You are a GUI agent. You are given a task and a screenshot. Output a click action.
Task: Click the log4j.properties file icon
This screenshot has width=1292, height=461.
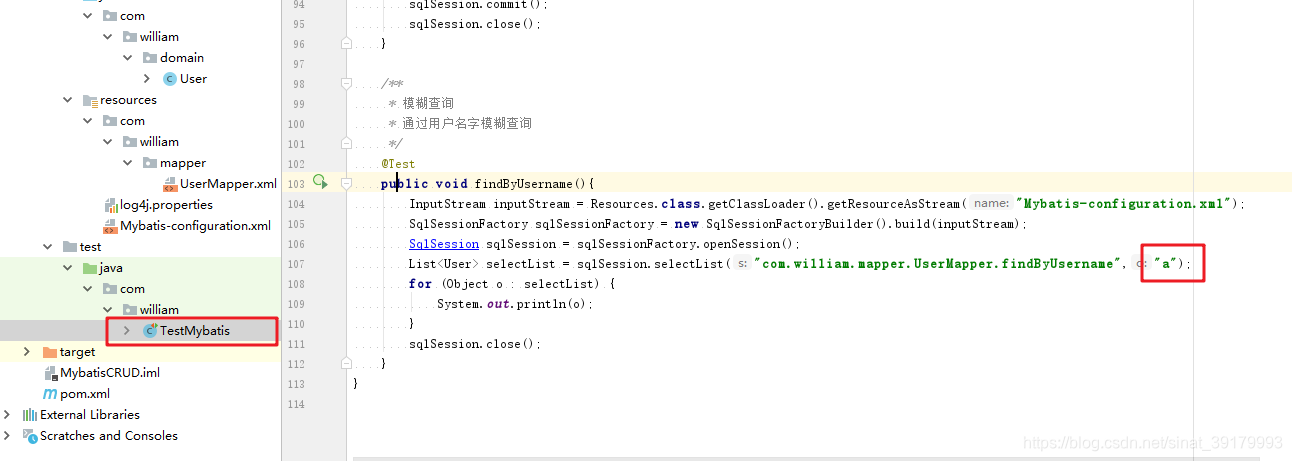click(112, 205)
